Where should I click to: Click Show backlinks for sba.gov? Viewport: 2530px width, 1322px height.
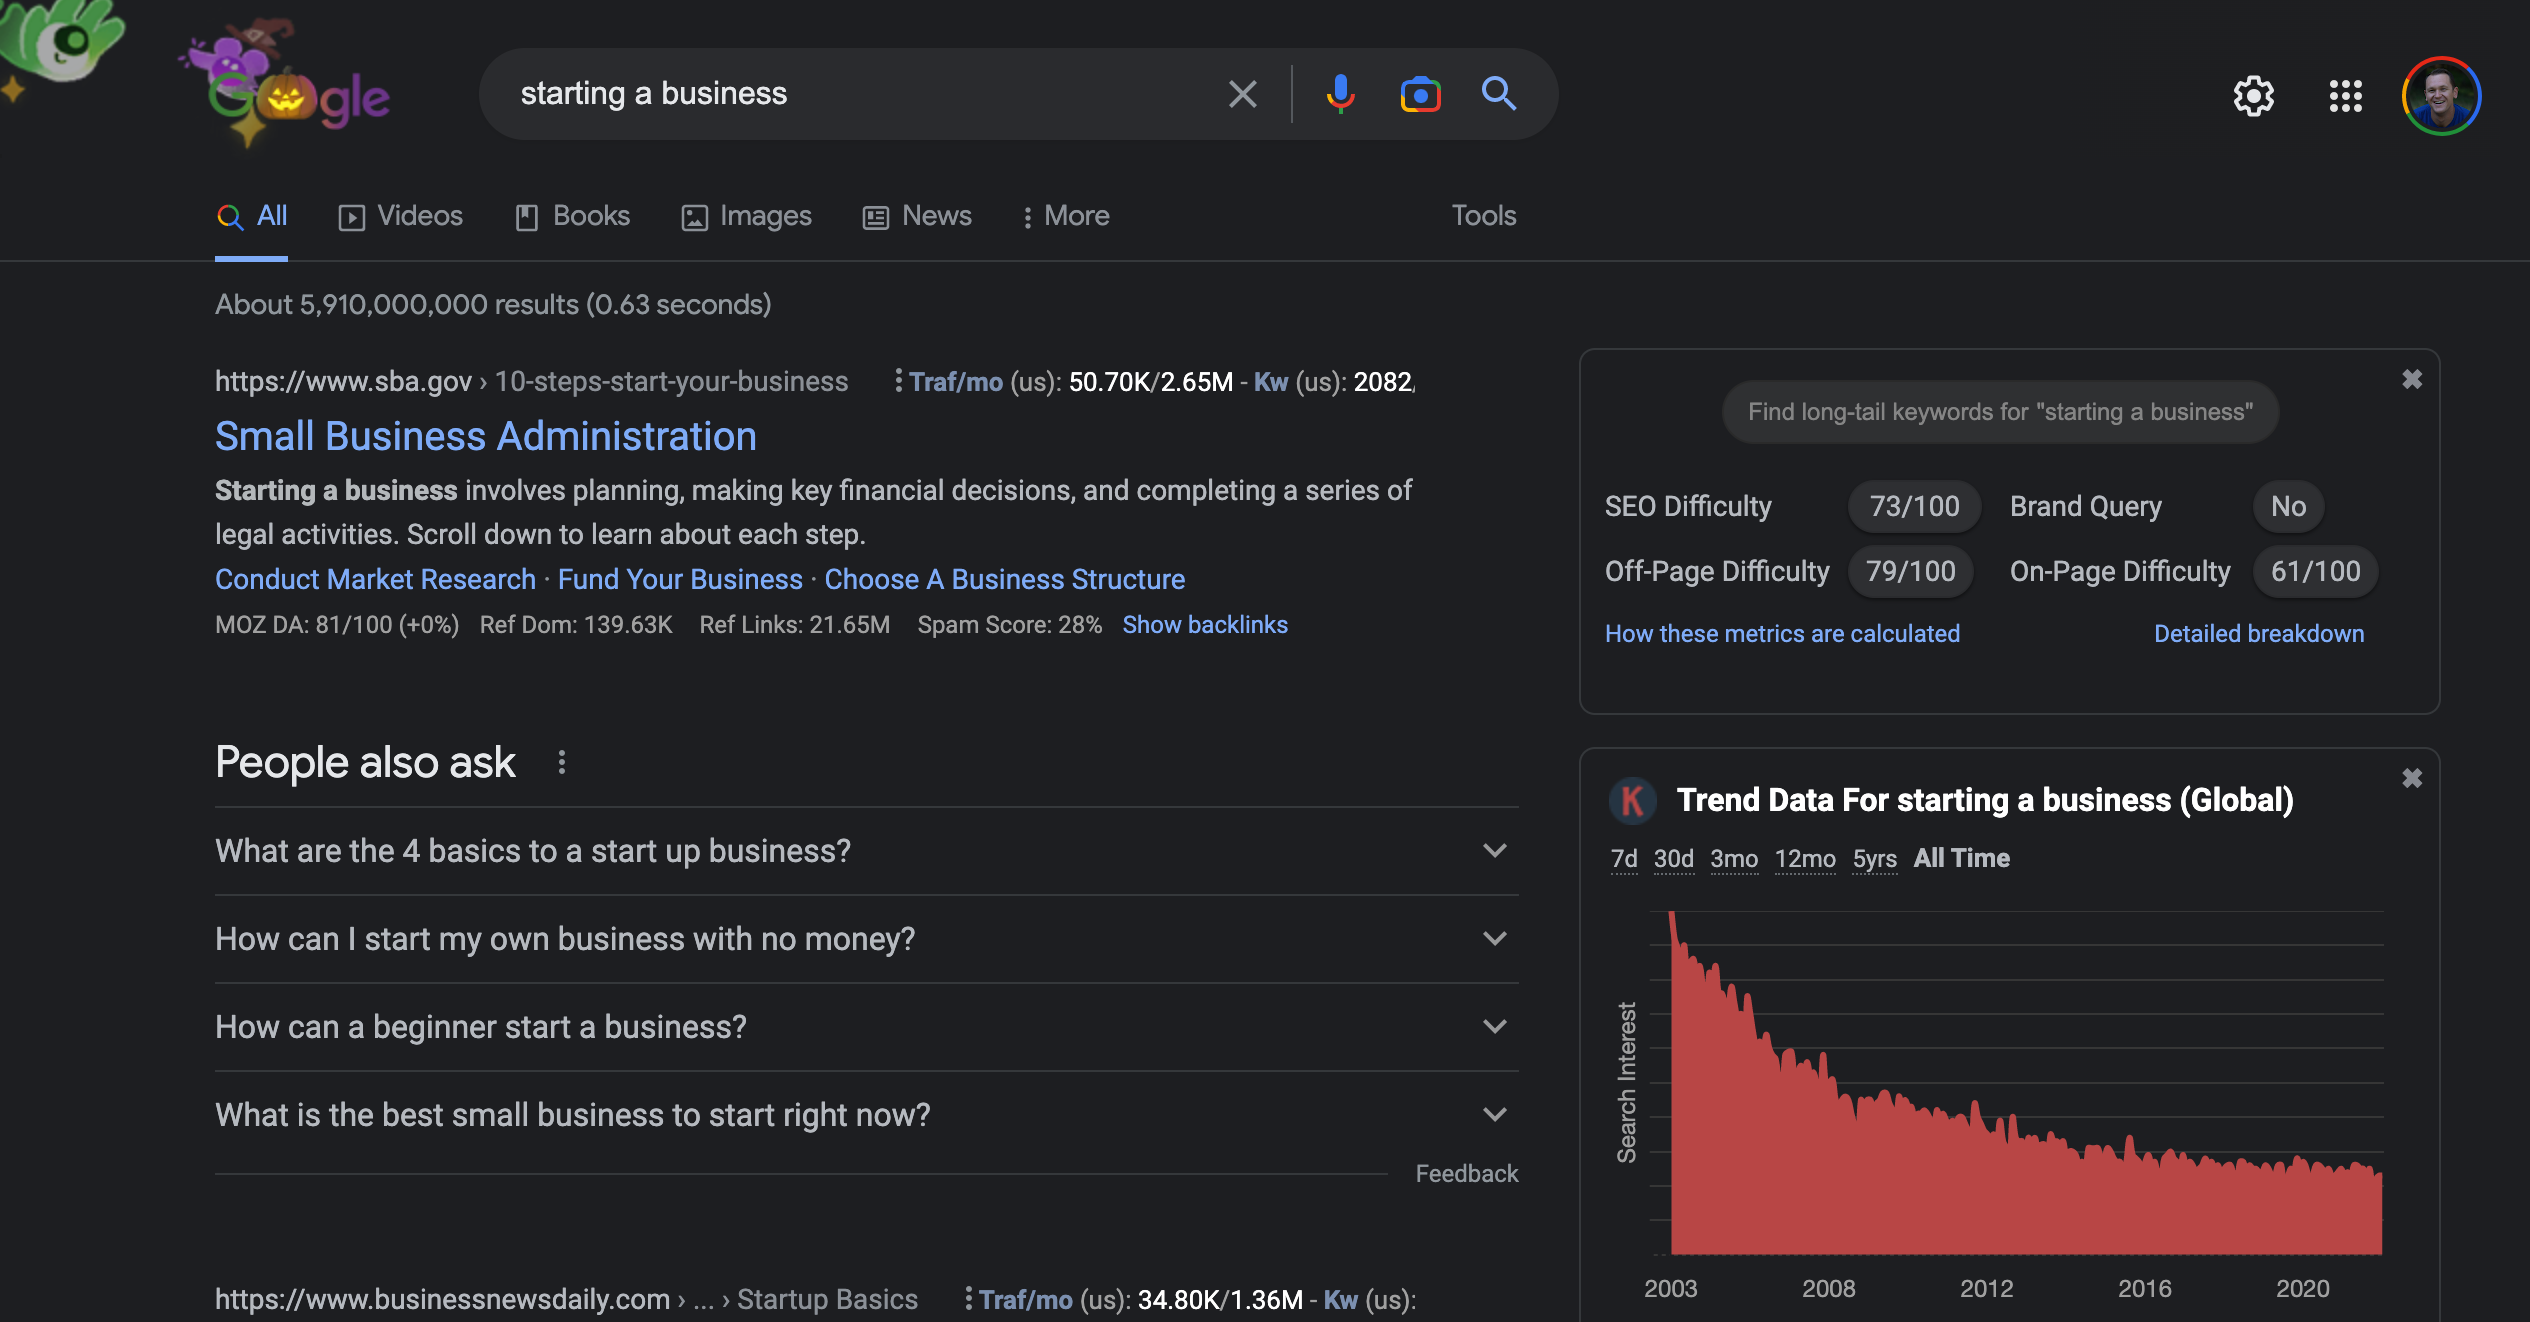click(x=1205, y=625)
